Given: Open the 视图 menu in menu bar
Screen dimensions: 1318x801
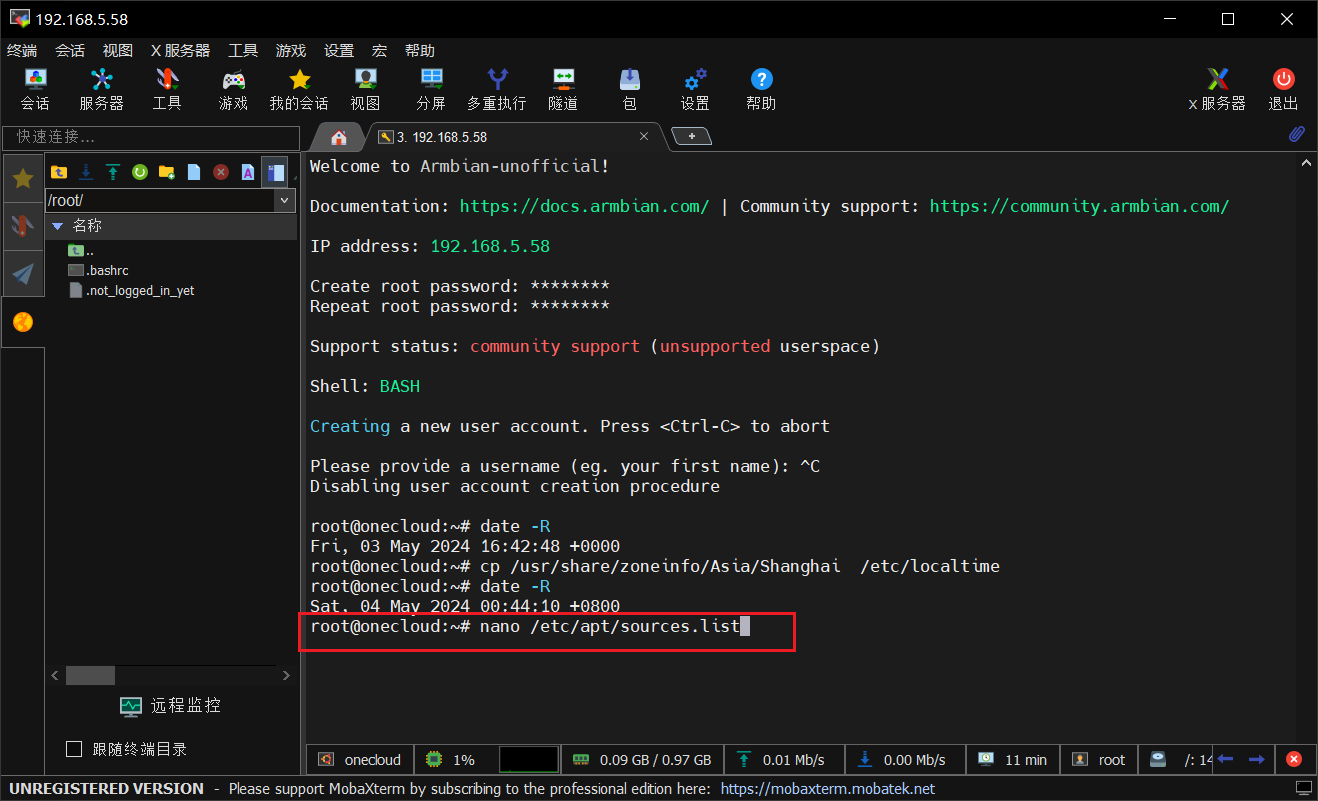Looking at the screenshot, I should (118, 50).
